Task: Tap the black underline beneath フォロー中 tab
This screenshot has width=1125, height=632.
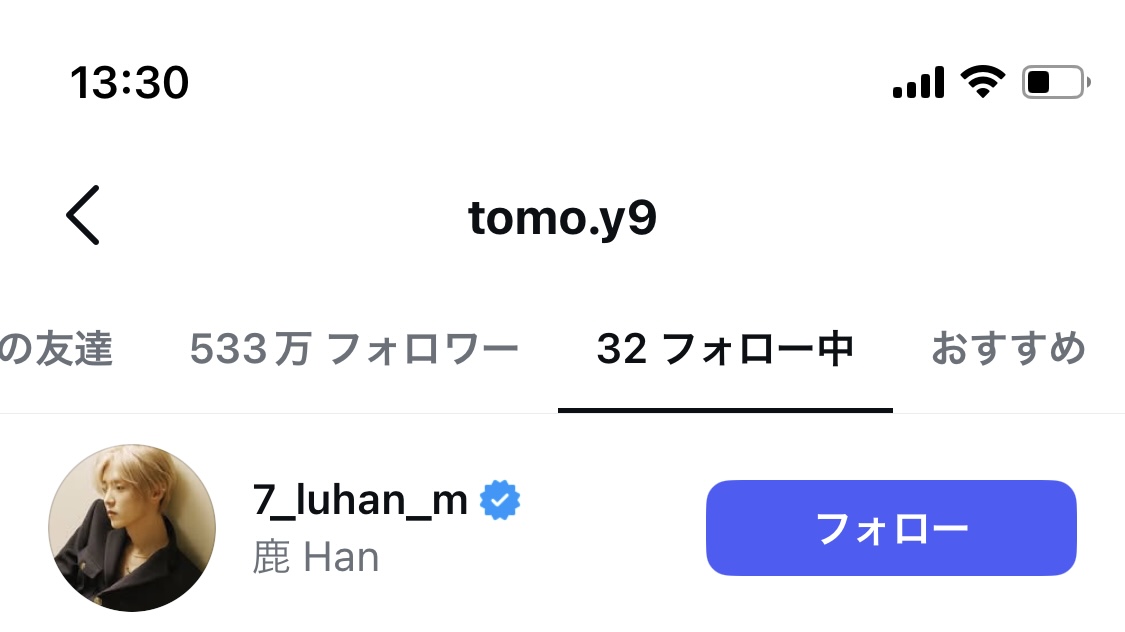Action: 725,410
